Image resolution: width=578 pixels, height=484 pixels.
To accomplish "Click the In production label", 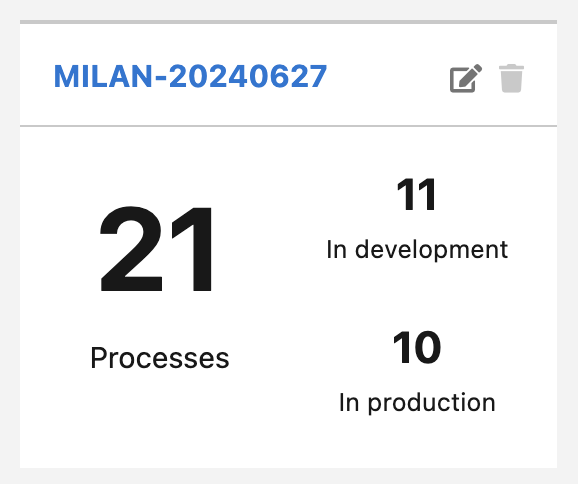I will 417,403.
